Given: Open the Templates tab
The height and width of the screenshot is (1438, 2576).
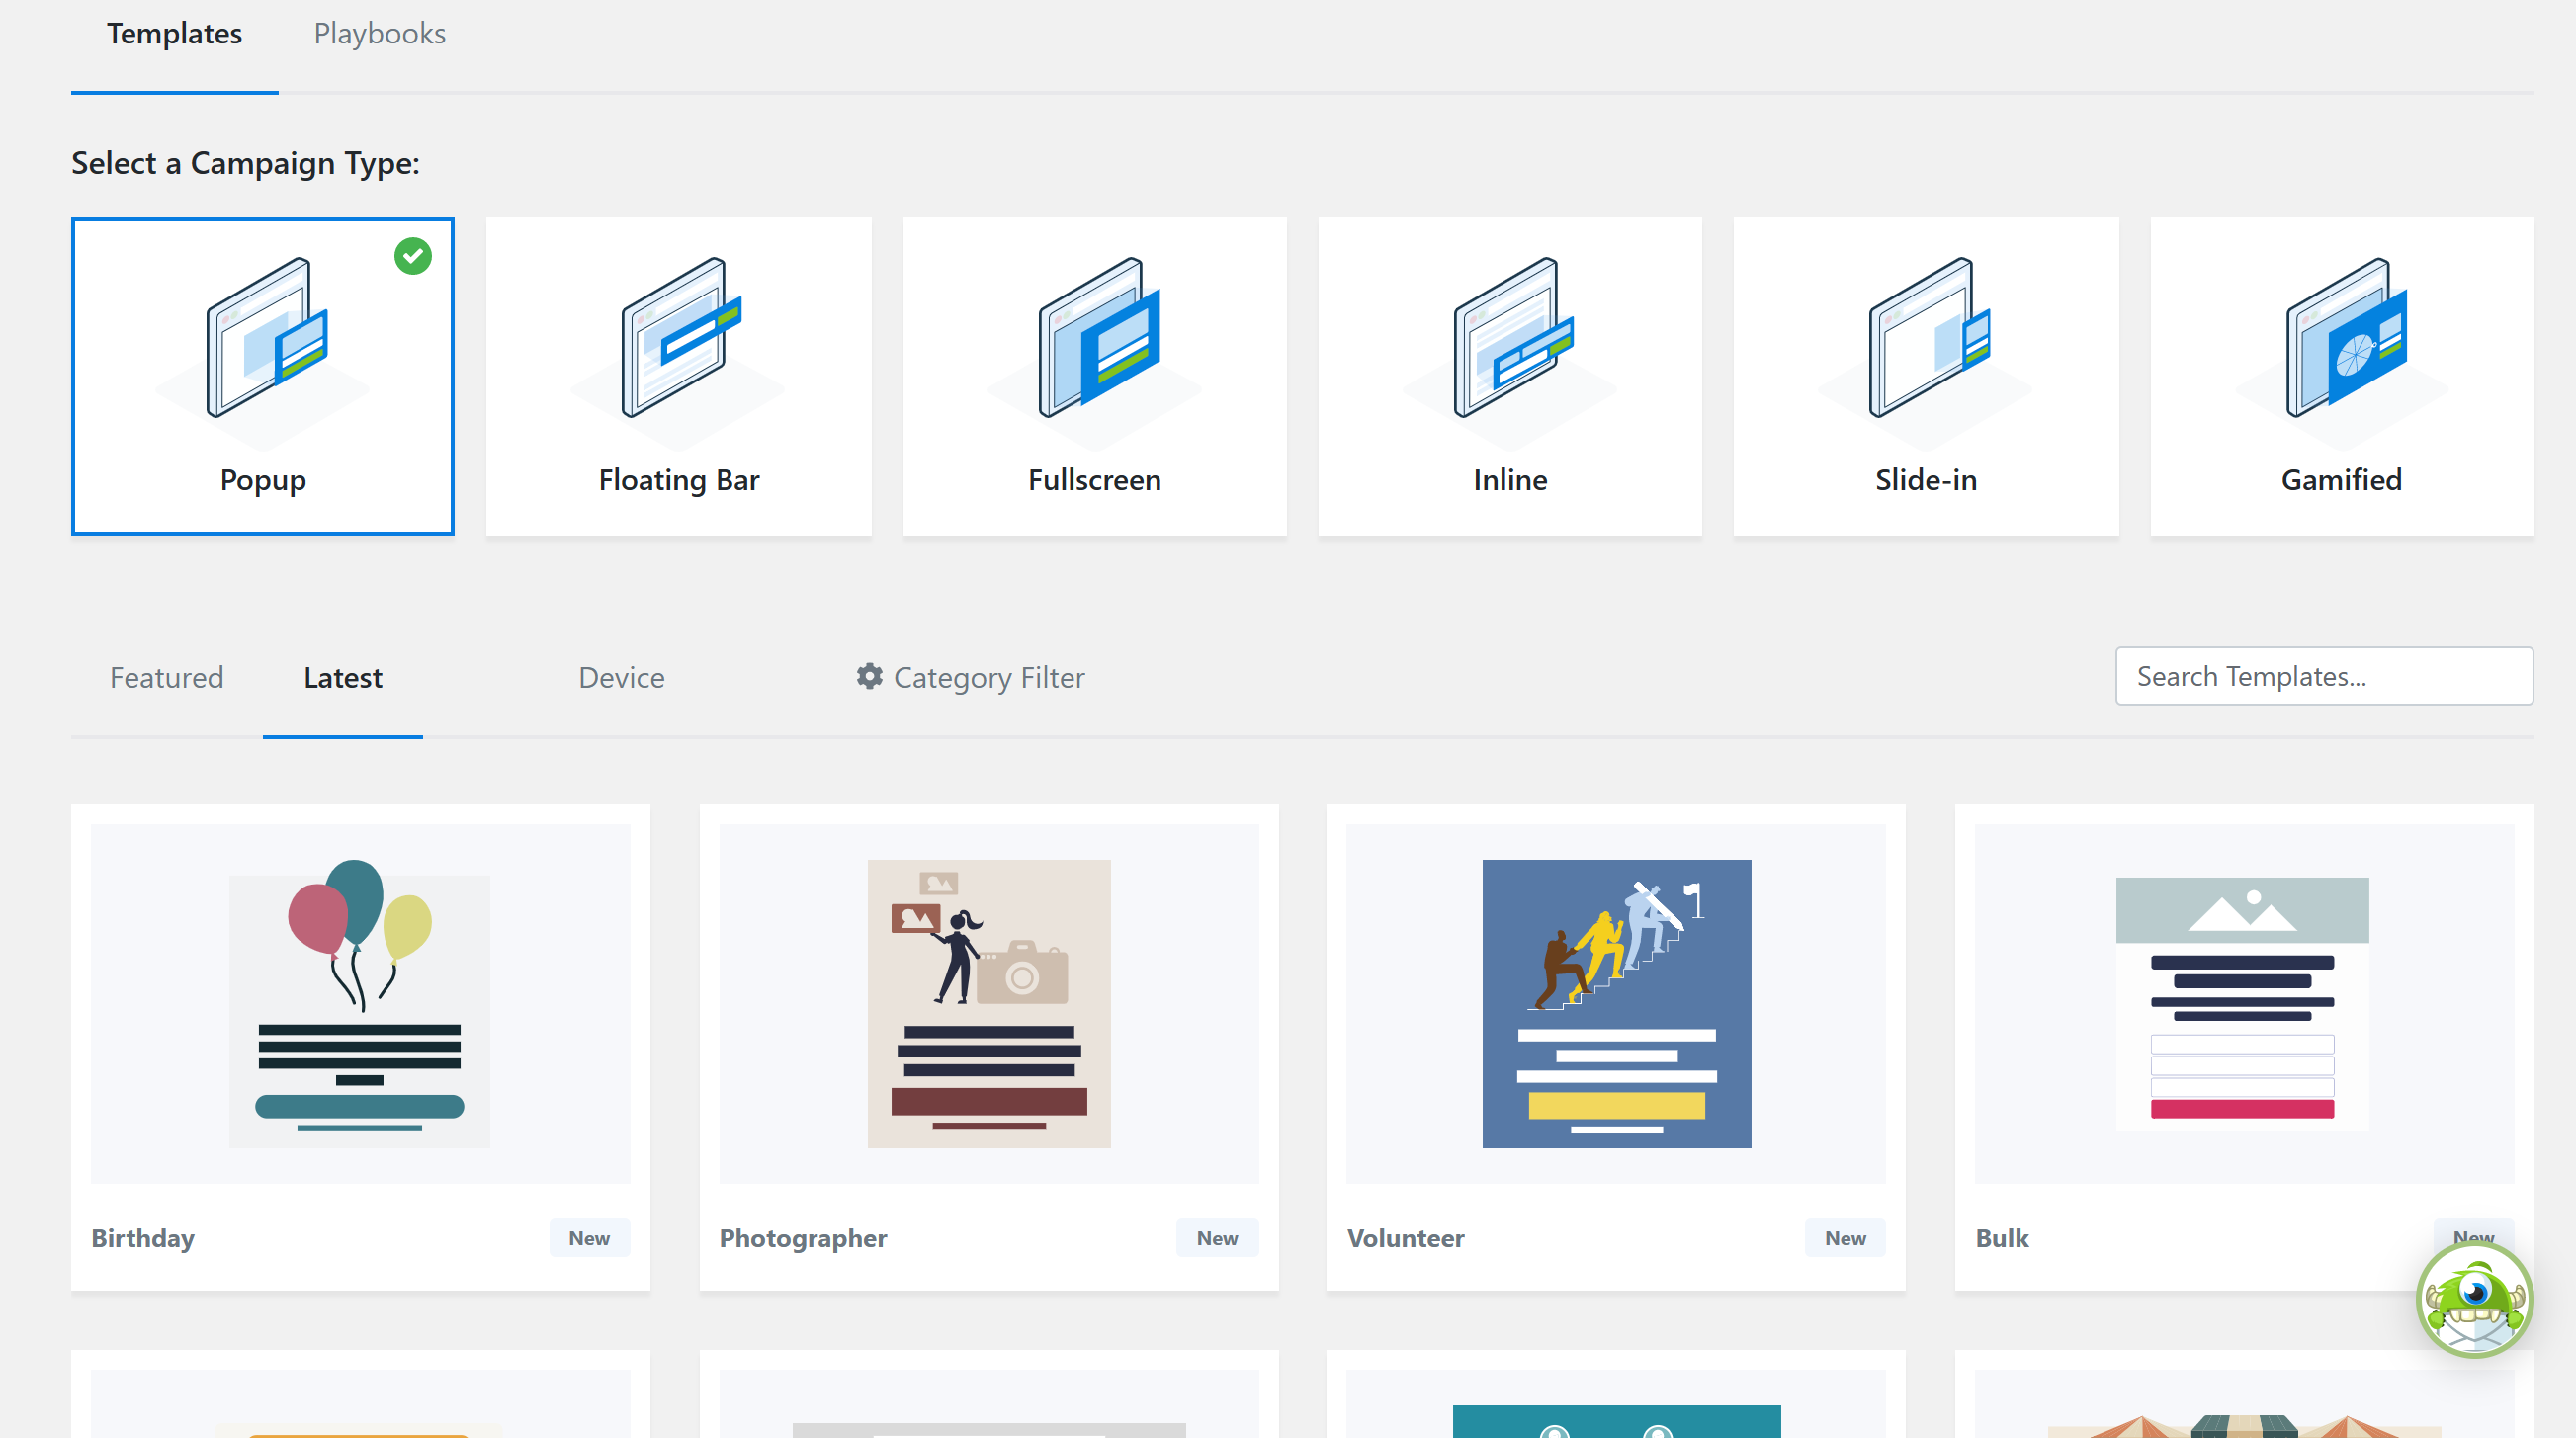Looking at the screenshot, I should pyautogui.click(x=174, y=34).
